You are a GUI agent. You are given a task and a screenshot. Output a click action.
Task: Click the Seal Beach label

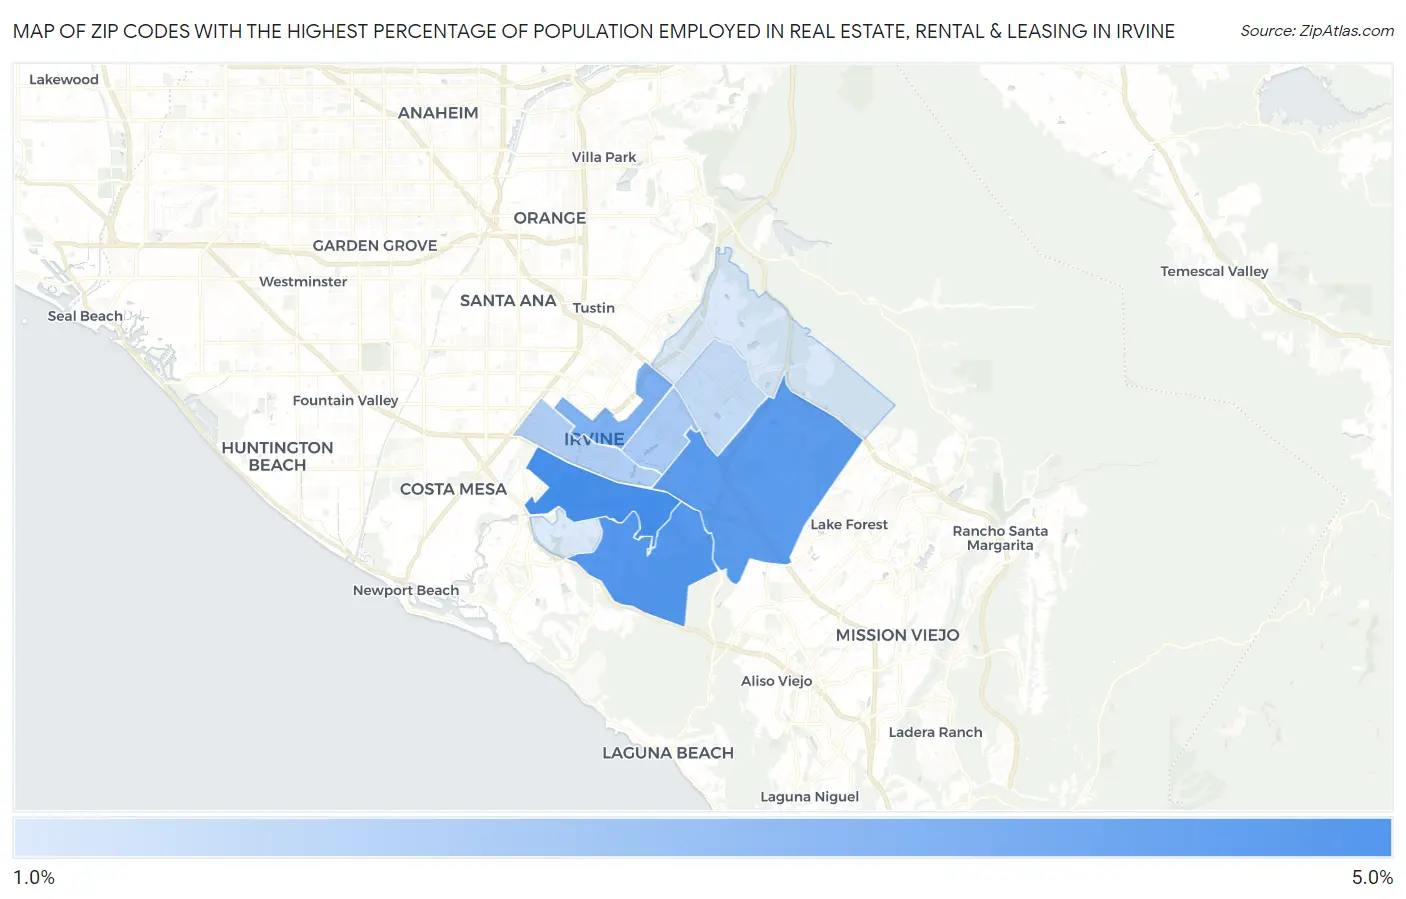[85, 316]
